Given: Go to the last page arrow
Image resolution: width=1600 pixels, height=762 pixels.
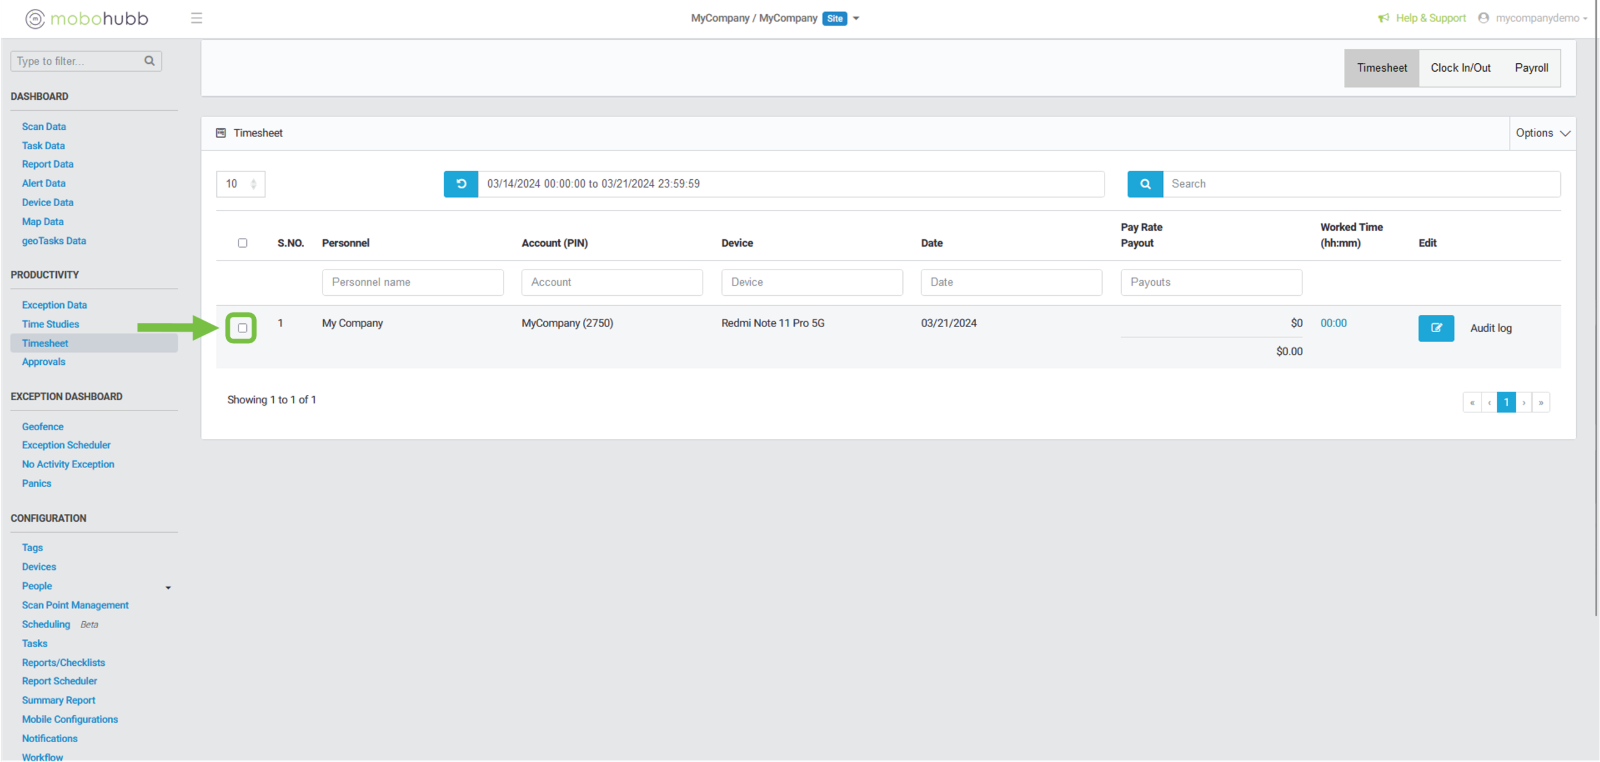Looking at the screenshot, I should [1541, 402].
